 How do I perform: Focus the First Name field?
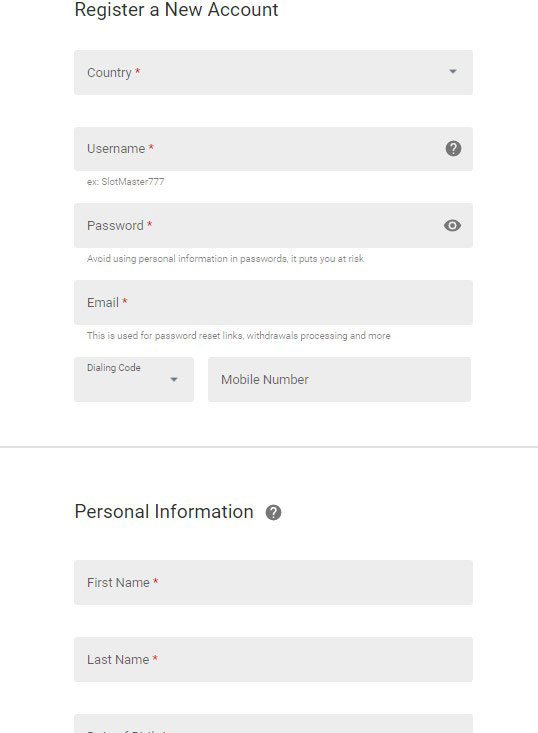pyautogui.click(x=273, y=582)
